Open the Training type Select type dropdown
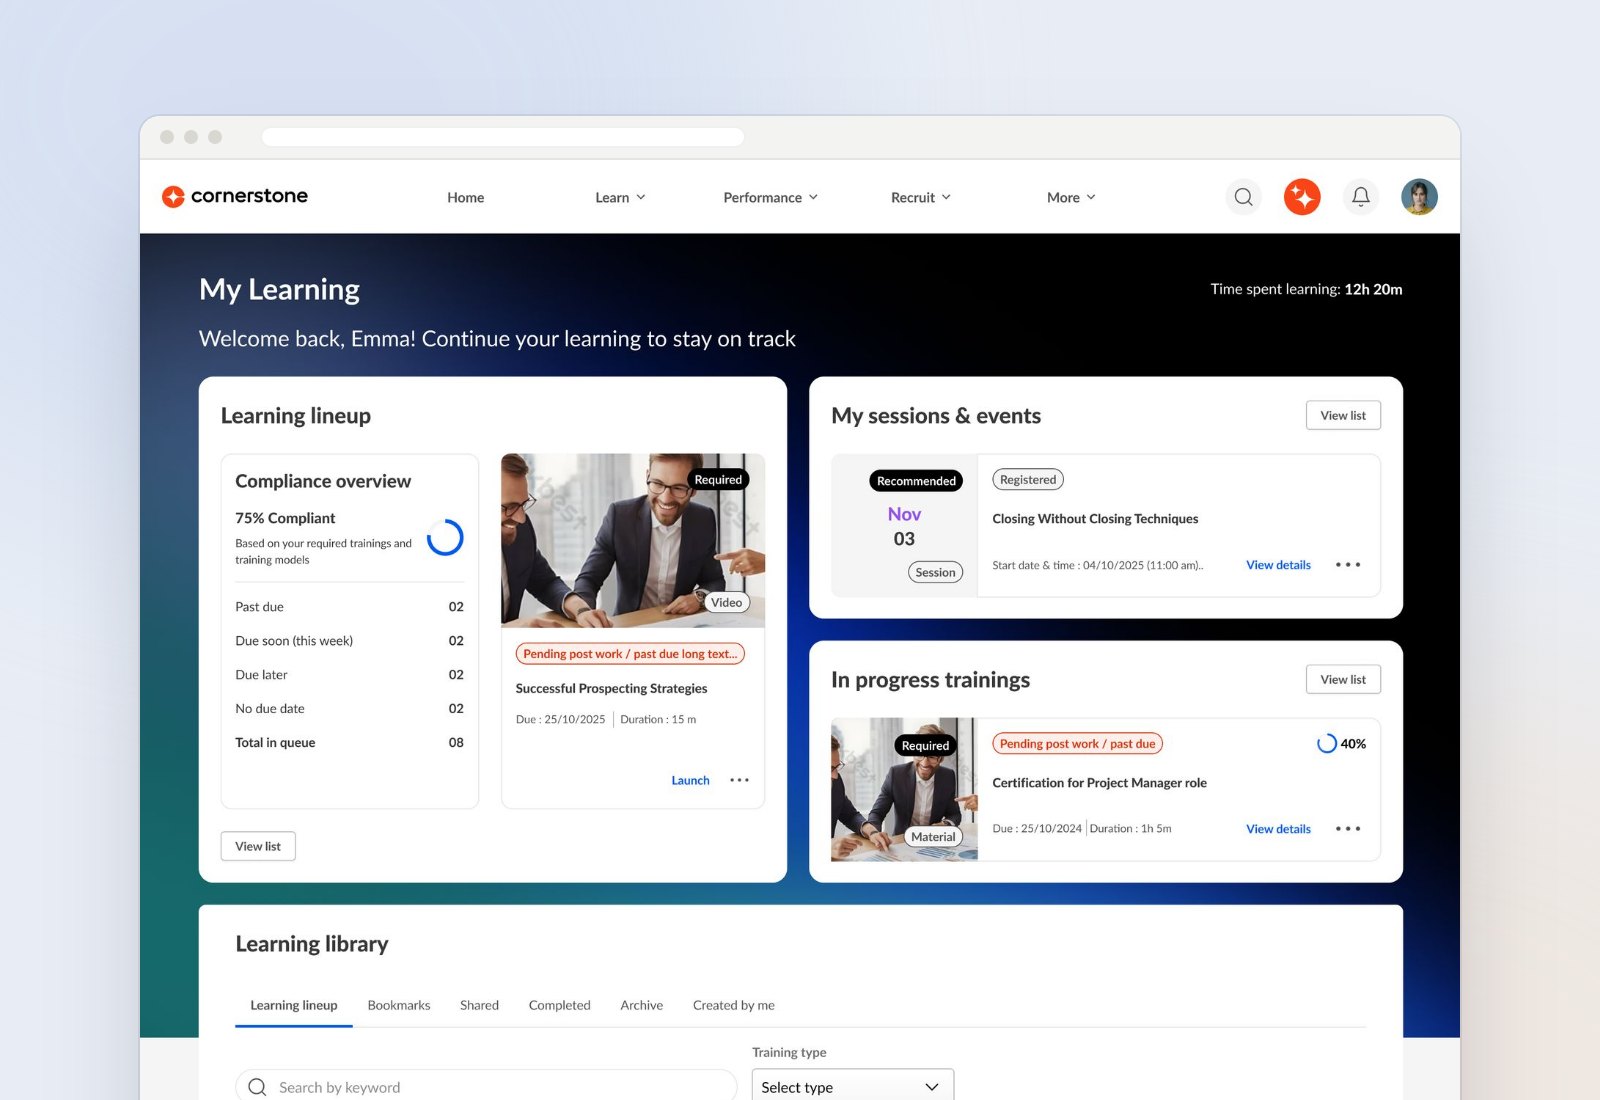This screenshot has height=1100, width=1600. (853, 1087)
